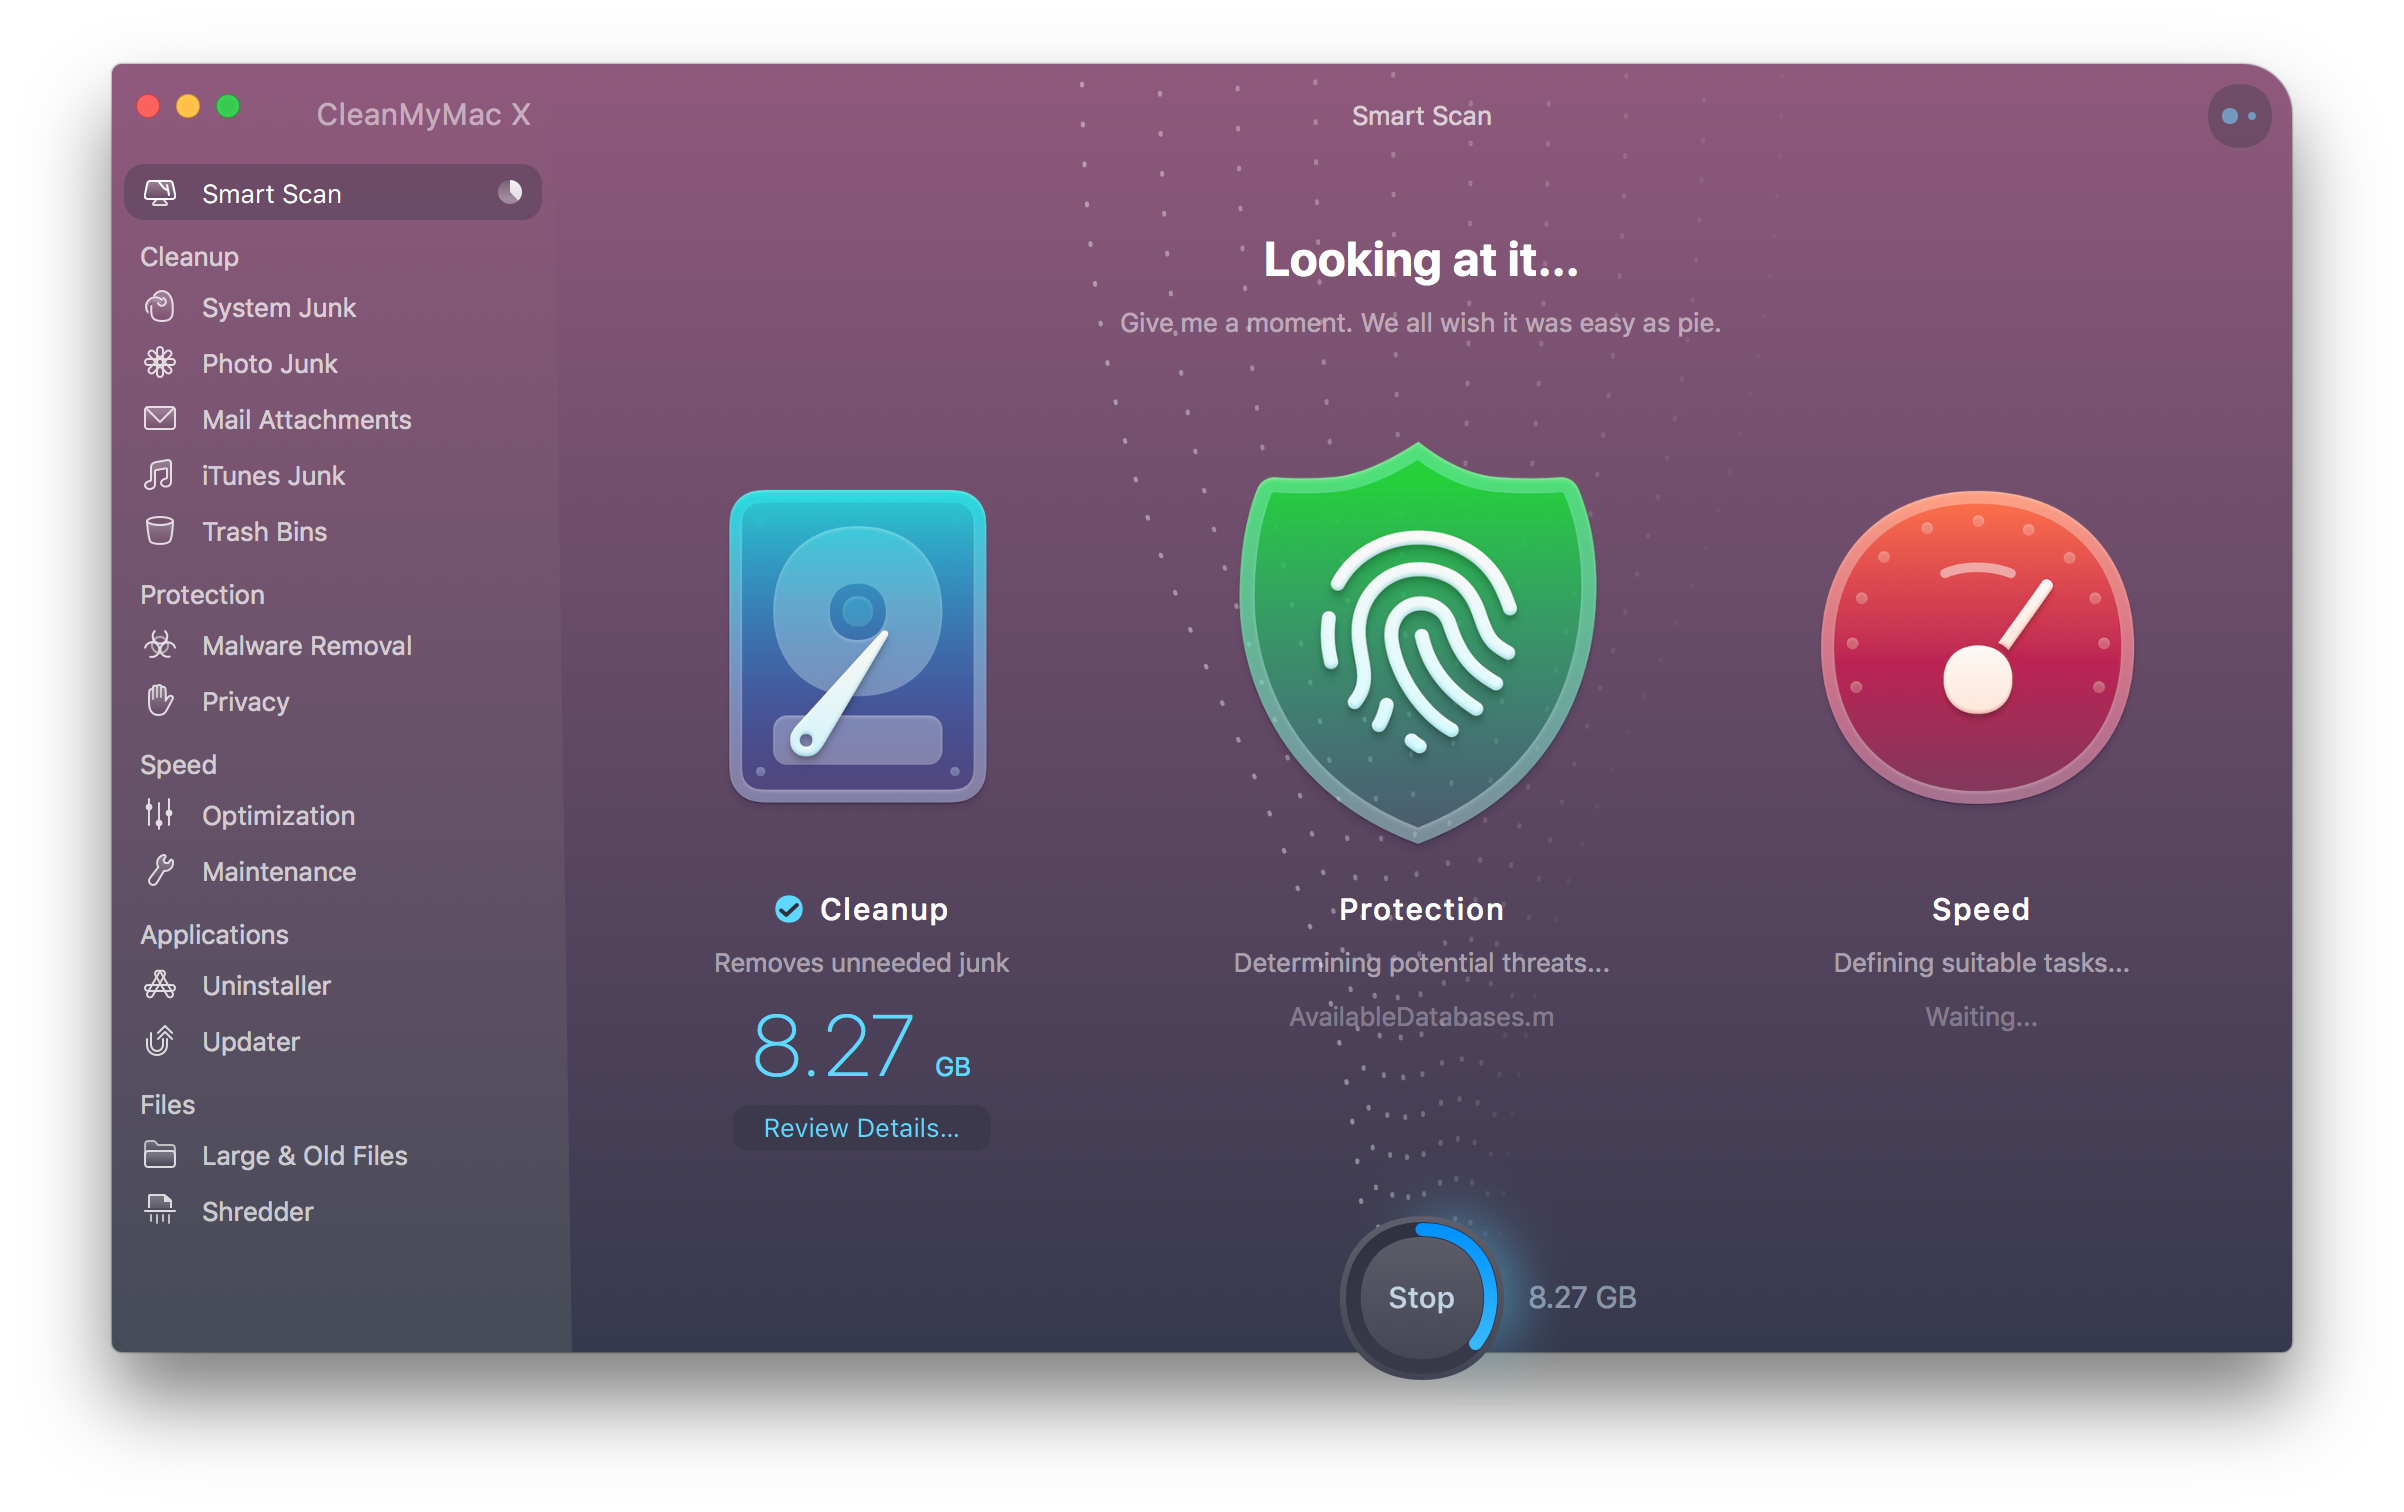Select iTunes Junk in sidebar
The image size is (2404, 1512).
[273, 475]
